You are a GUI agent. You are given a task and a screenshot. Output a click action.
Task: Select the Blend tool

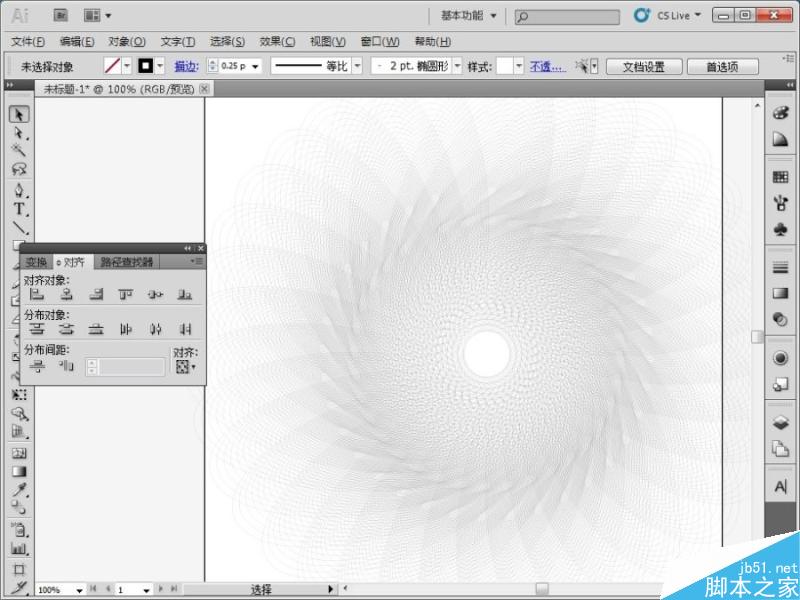(x=19, y=508)
